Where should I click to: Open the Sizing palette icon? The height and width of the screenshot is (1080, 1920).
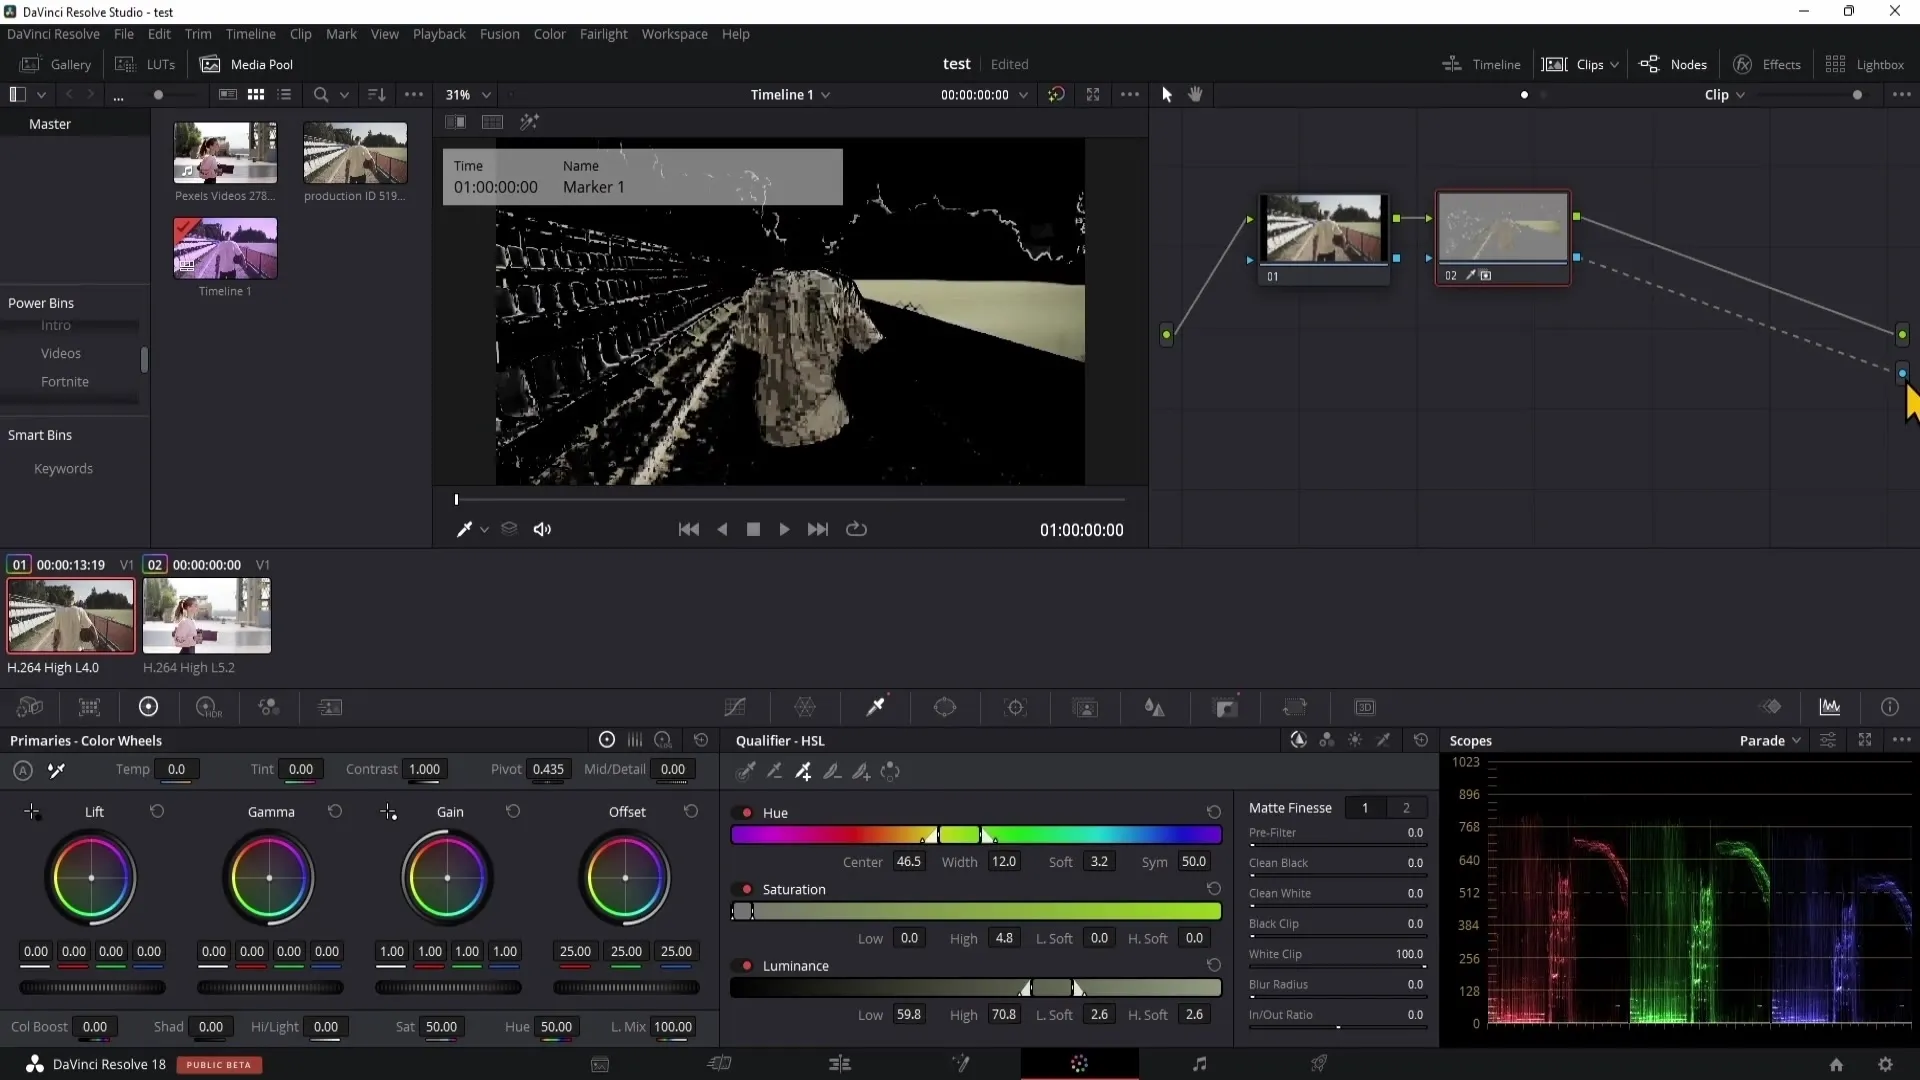tap(1295, 707)
